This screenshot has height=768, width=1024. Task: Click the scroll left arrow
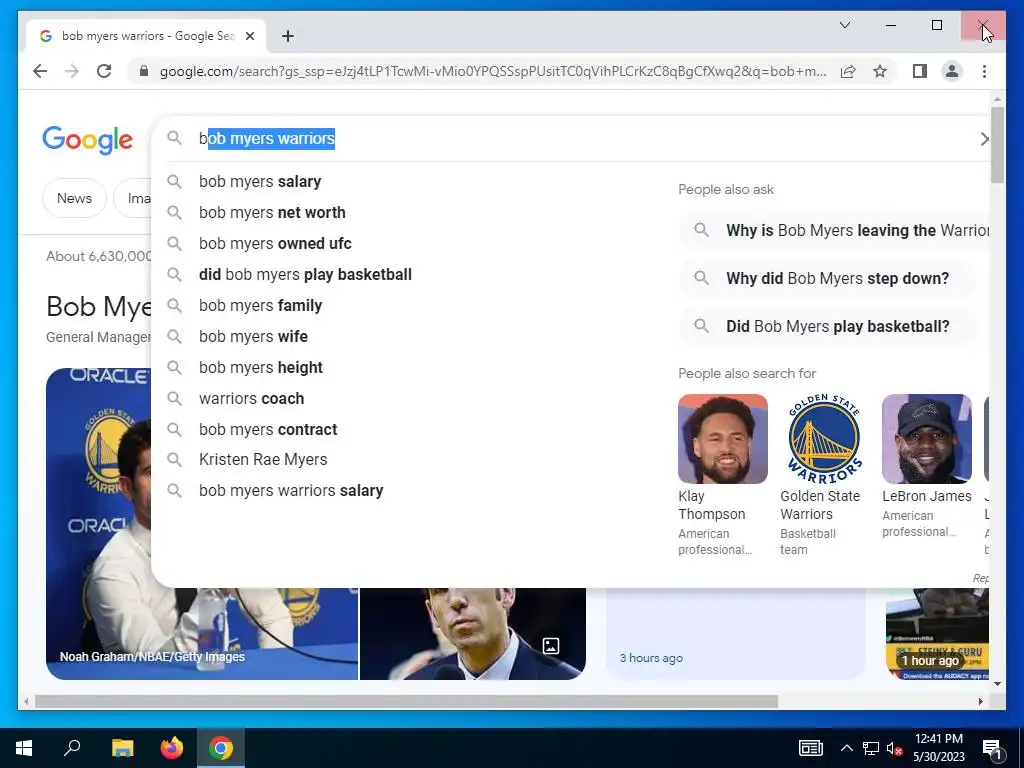(26, 701)
